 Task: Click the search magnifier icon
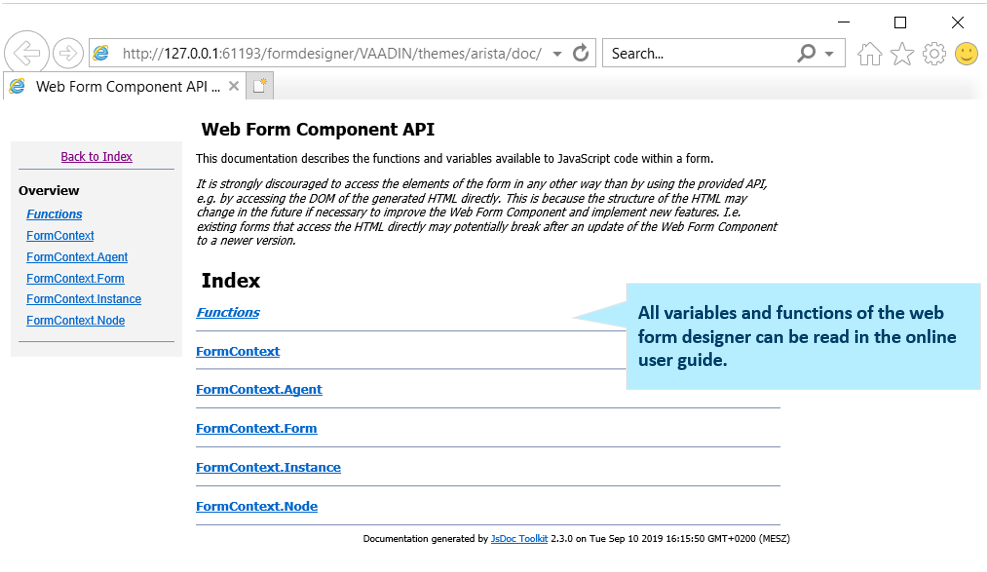point(806,53)
